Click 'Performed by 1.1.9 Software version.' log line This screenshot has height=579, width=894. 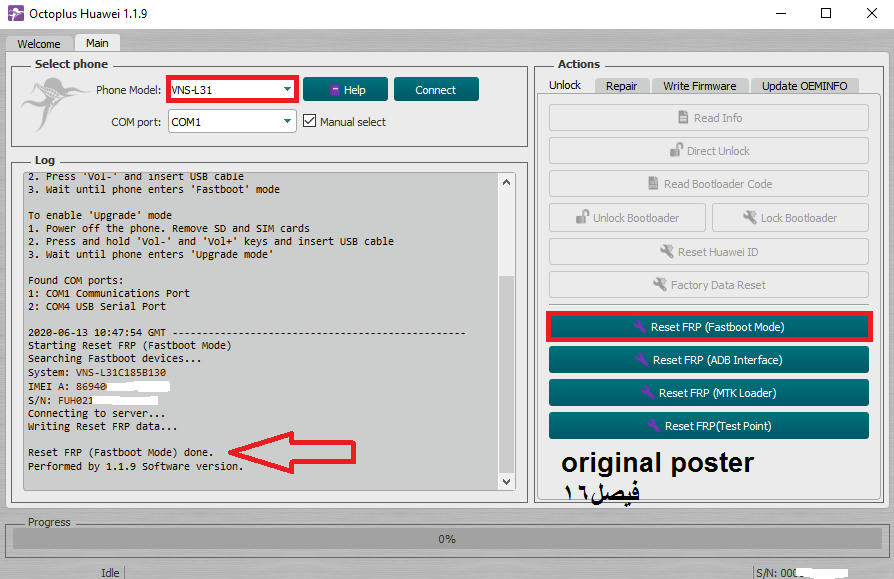click(136, 466)
